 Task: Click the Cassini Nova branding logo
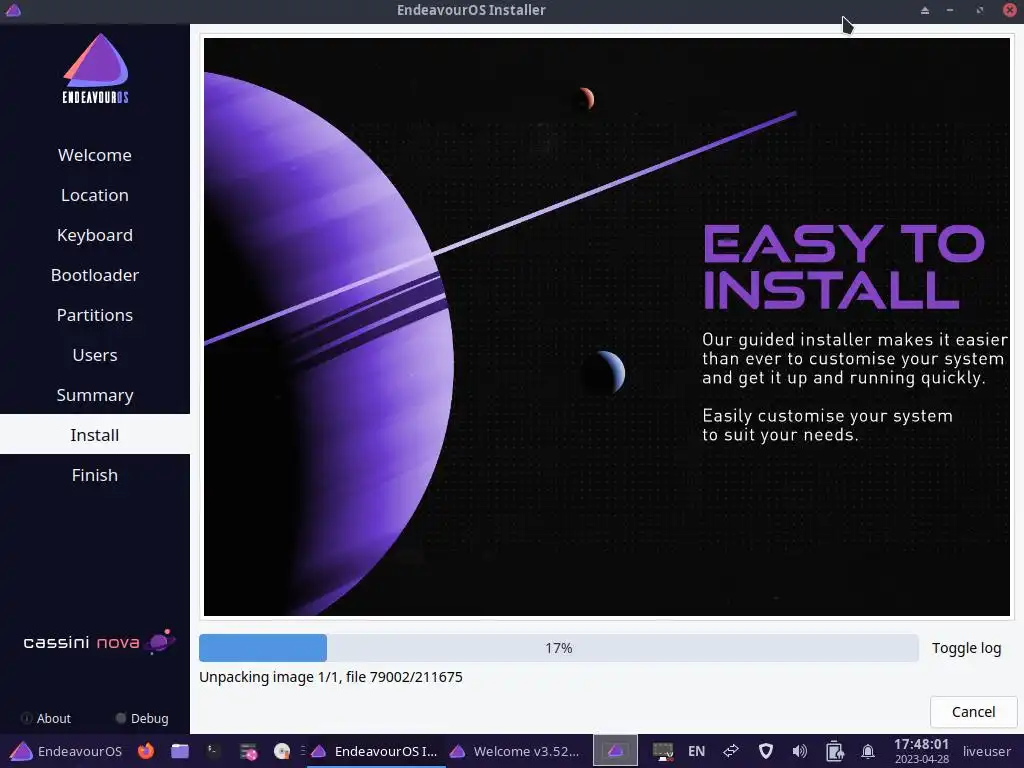click(99, 642)
